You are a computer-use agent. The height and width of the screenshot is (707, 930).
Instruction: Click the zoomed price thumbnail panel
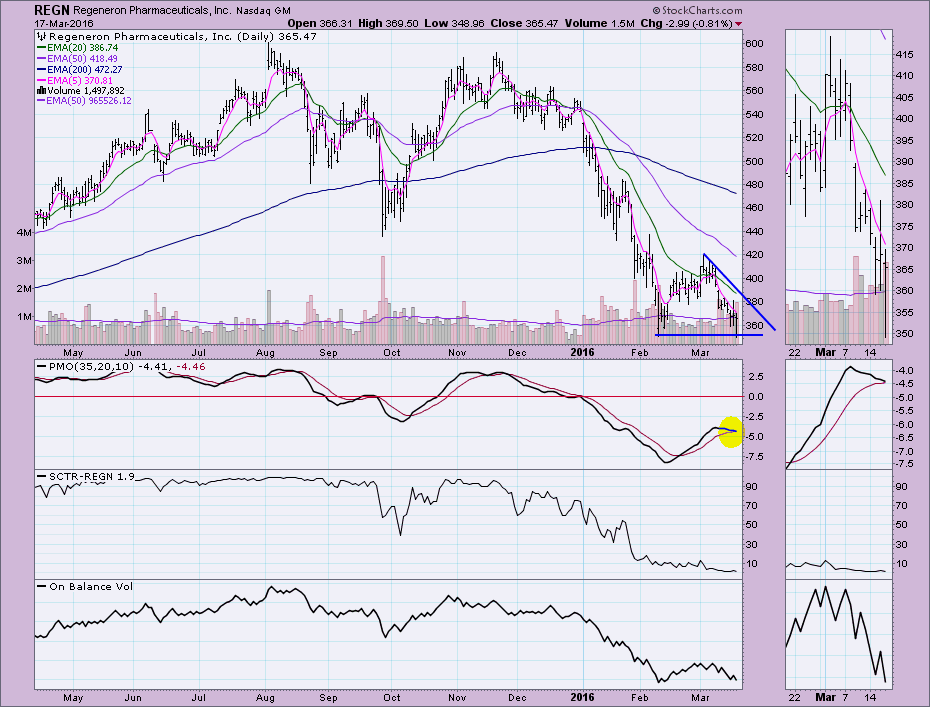pos(835,187)
